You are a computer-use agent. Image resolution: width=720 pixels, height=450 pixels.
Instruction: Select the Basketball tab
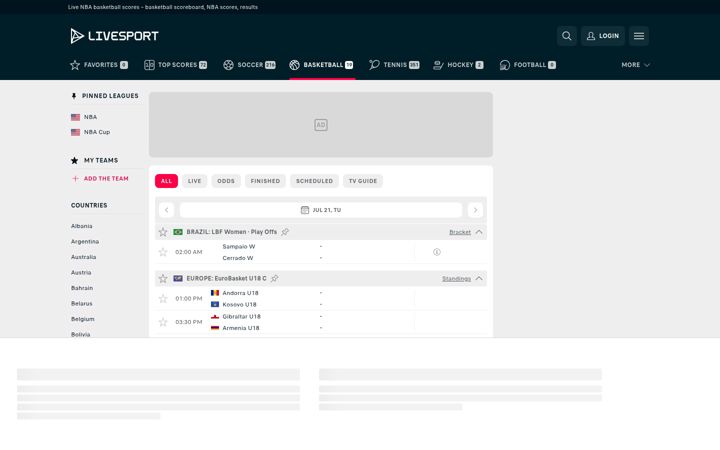pos(321,65)
